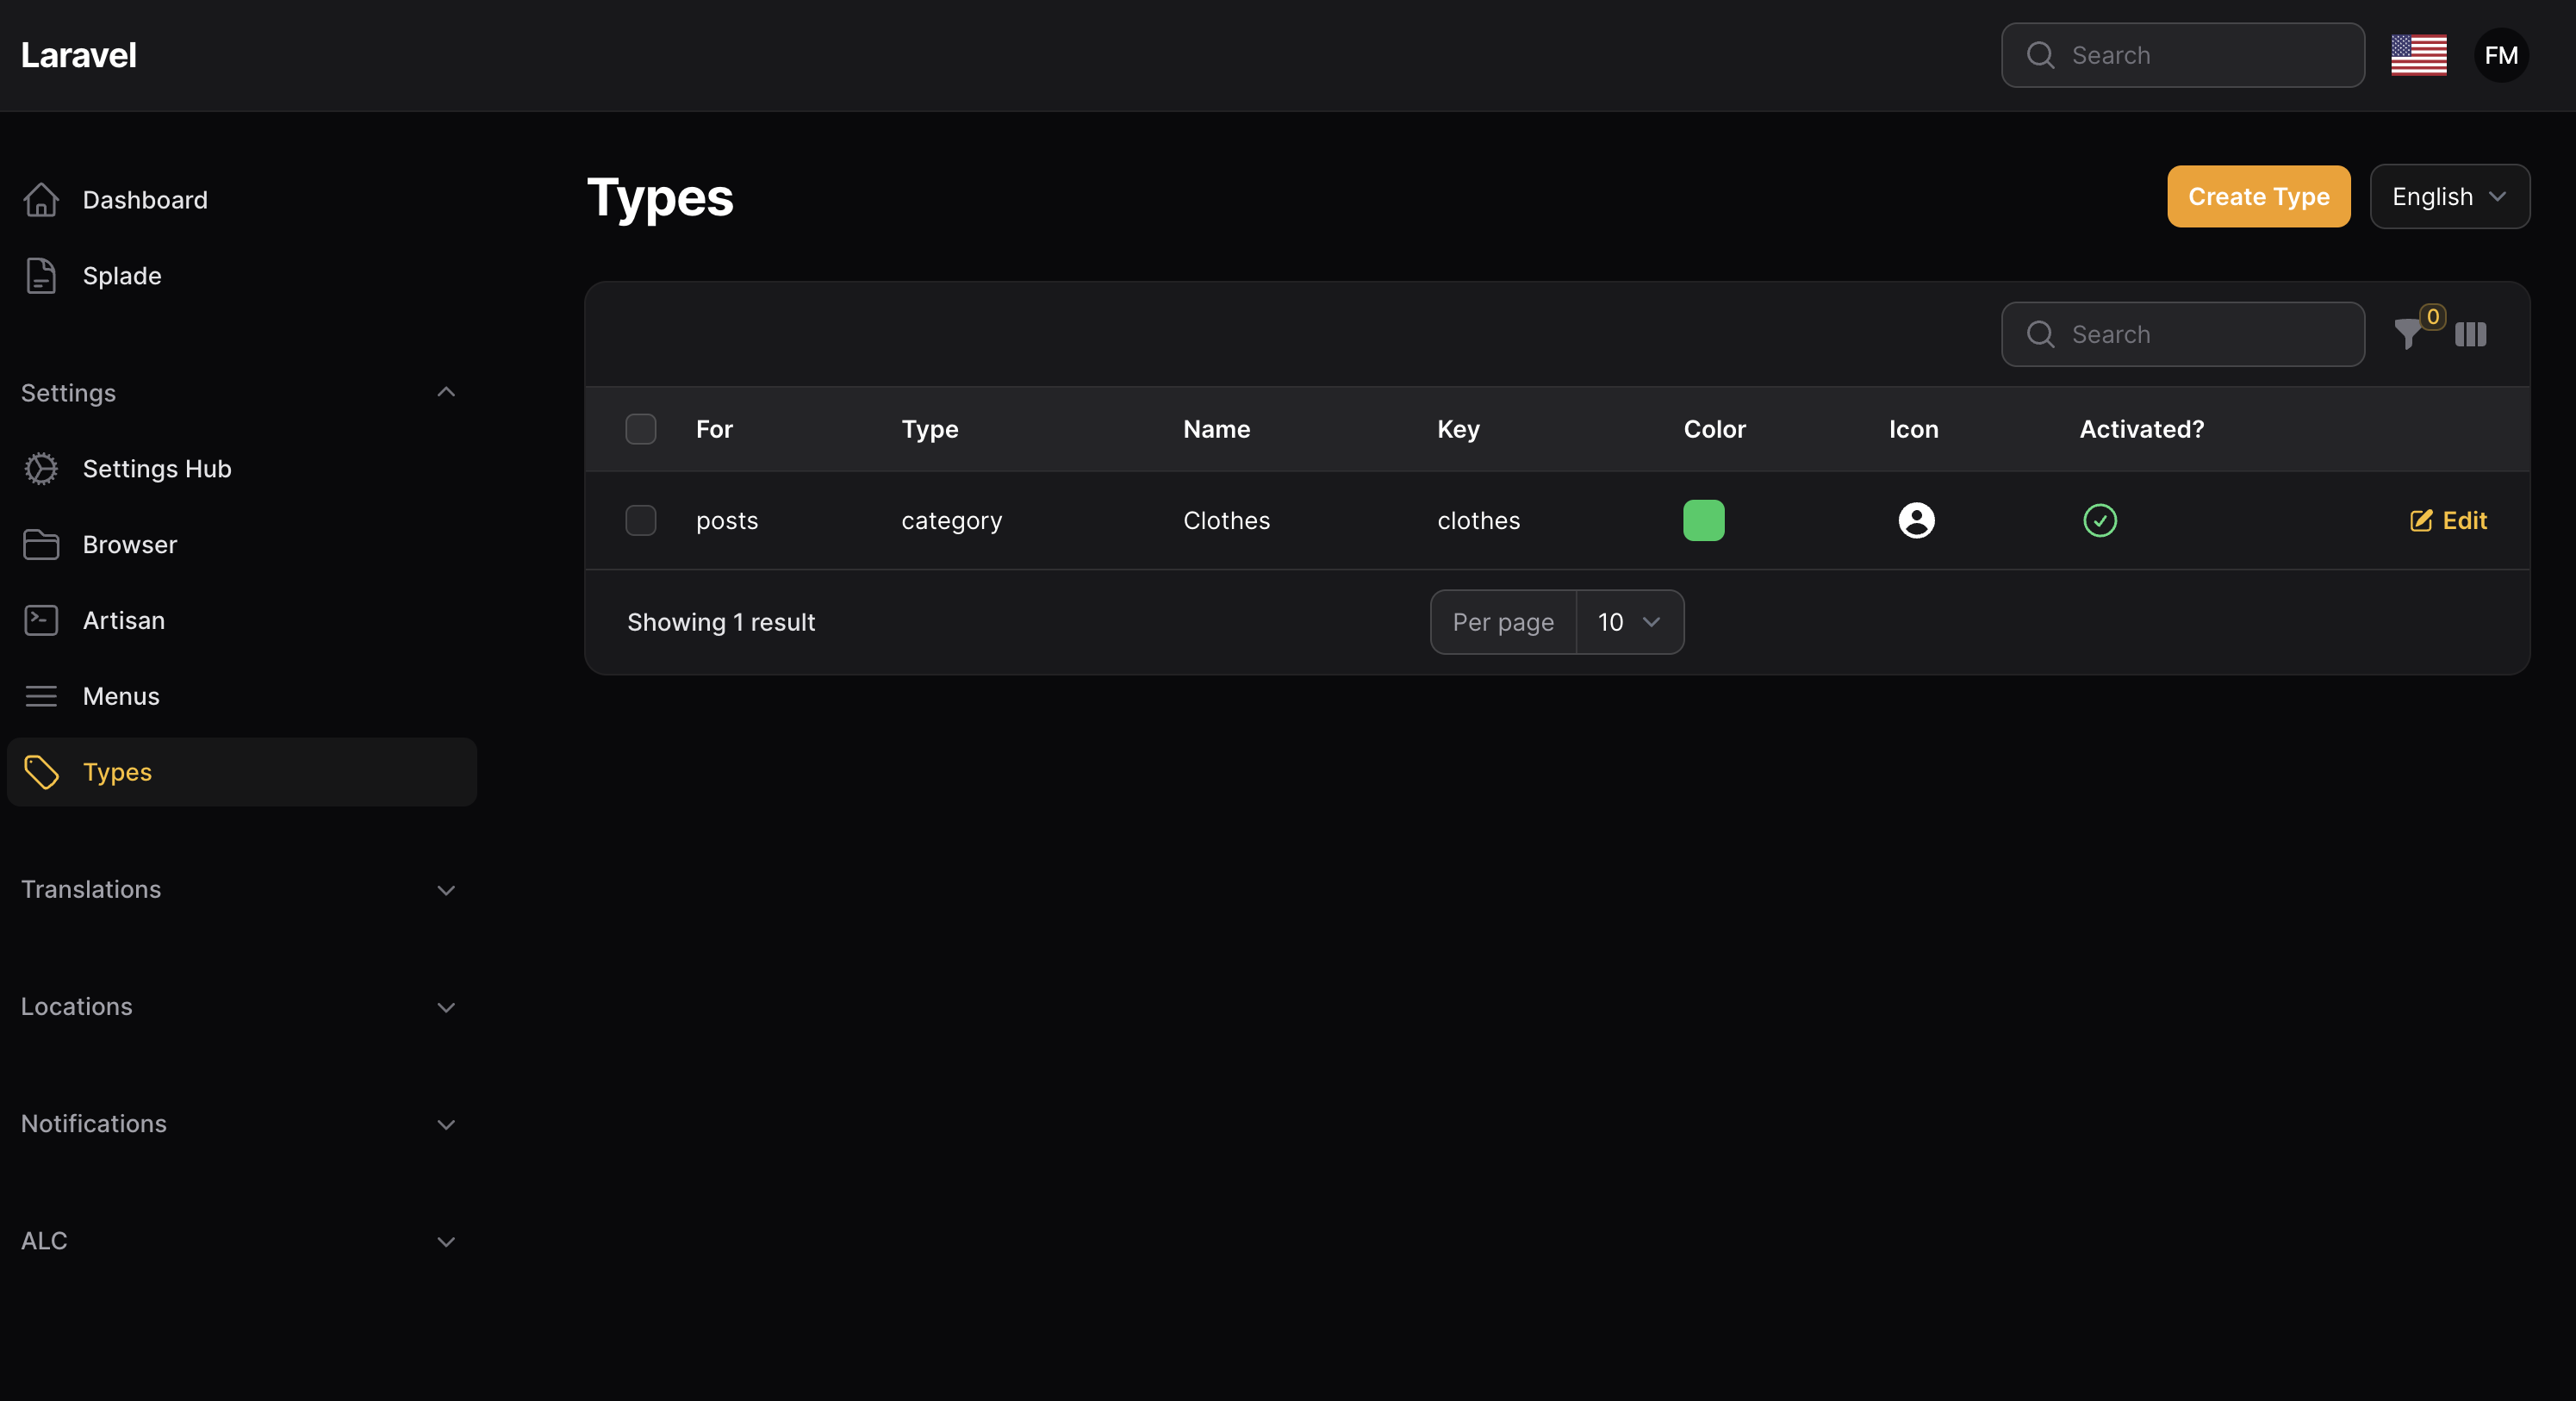The width and height of the screenshot is (2576, 1401).
Task: Open the FM user avatar menu
Action: [x=2500, y=55]
